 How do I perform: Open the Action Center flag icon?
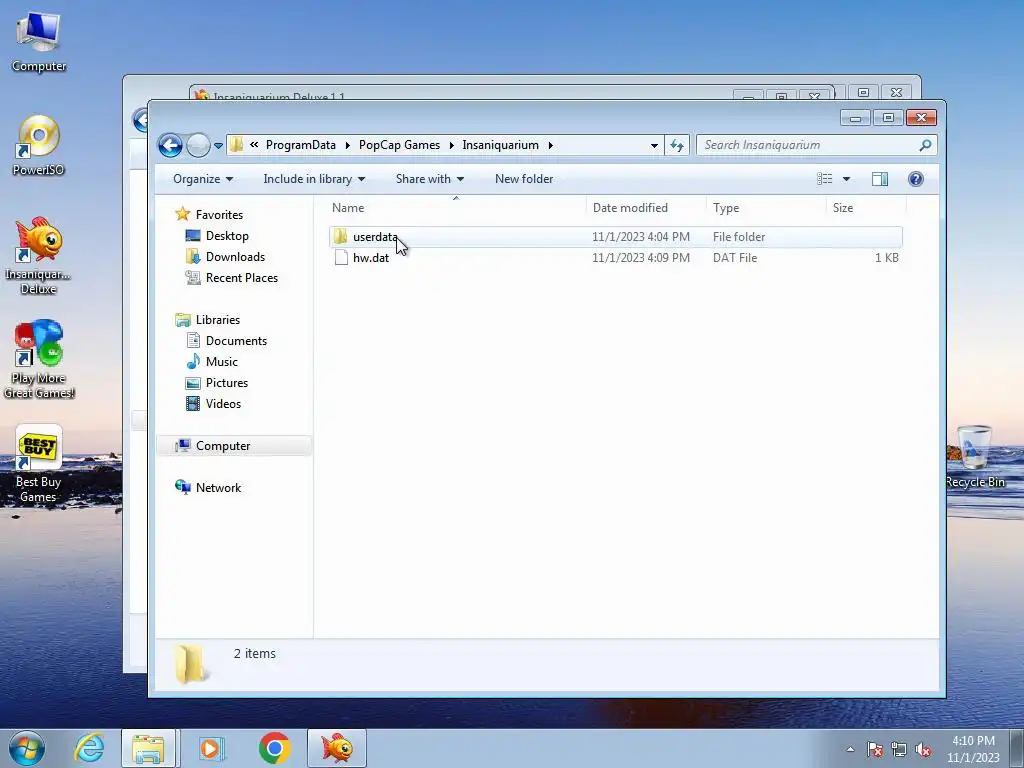pos(875,749)
